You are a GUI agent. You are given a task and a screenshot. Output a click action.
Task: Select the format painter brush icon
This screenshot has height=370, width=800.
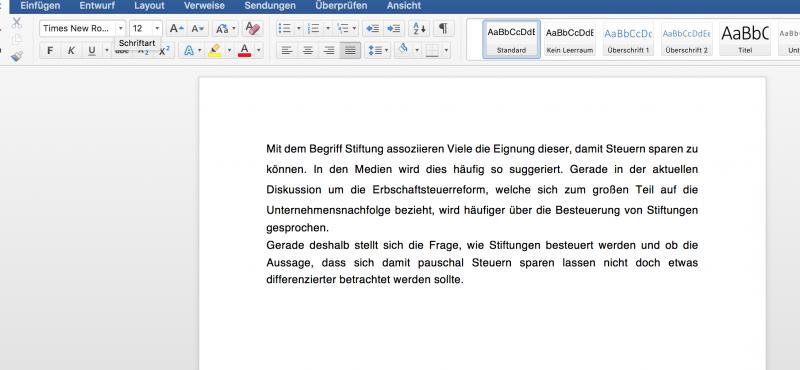point(17,56)
